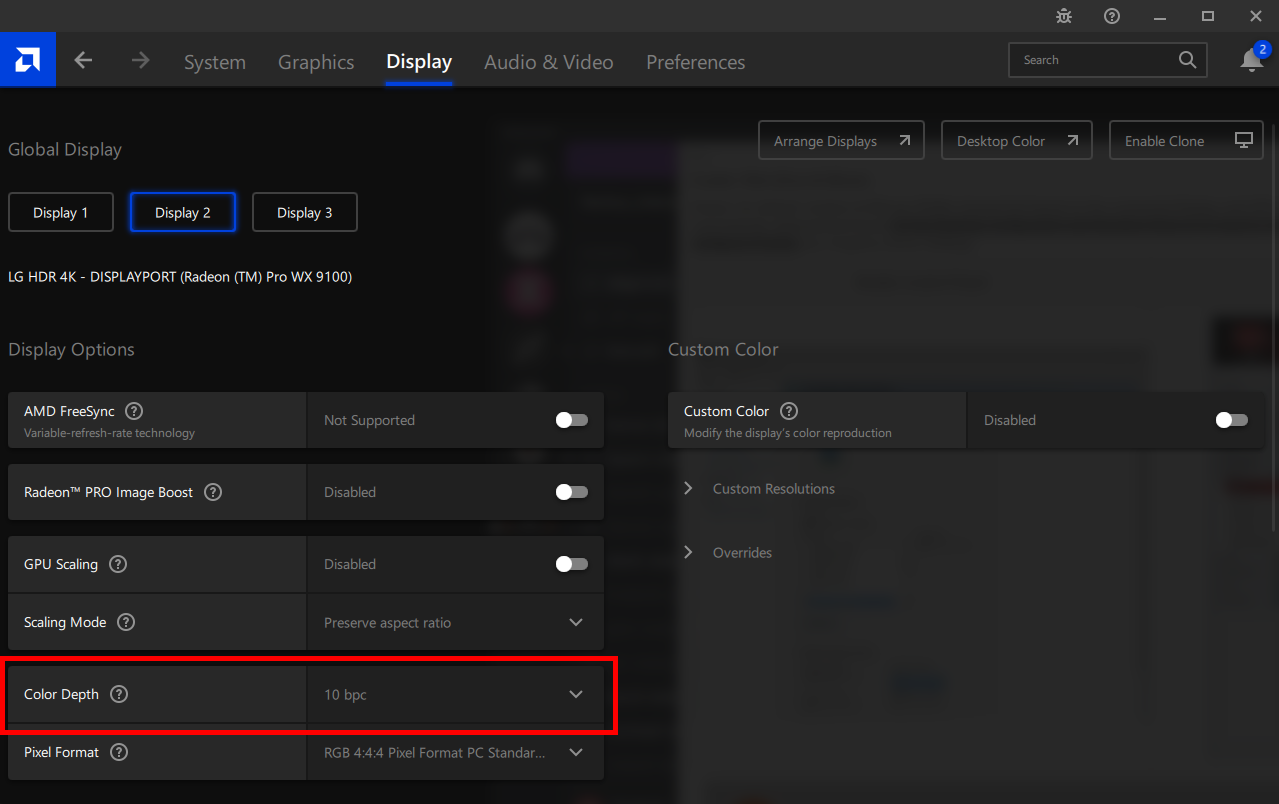Go back with the left arrow
The height and width of the screenshot is (804, 1279).
[83, 60]
